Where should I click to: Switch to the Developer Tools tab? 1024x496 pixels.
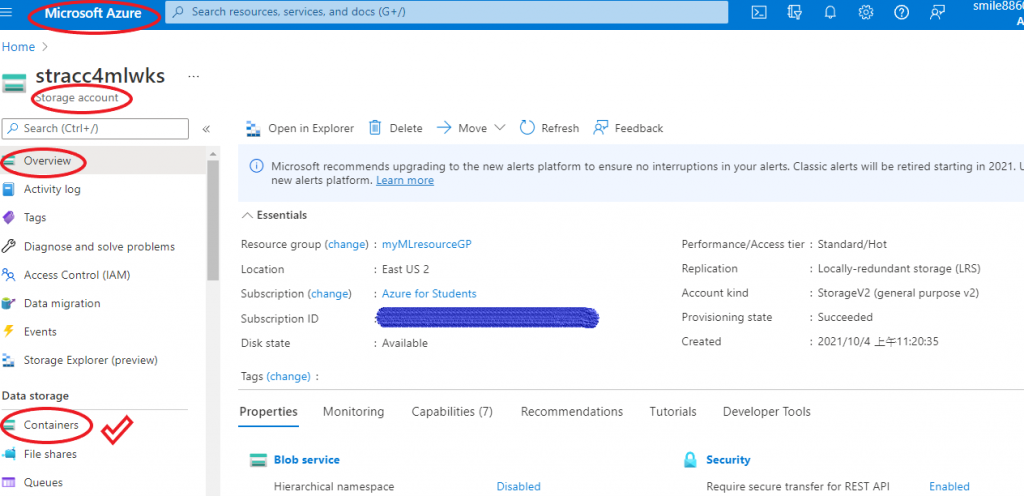[767, 412]
